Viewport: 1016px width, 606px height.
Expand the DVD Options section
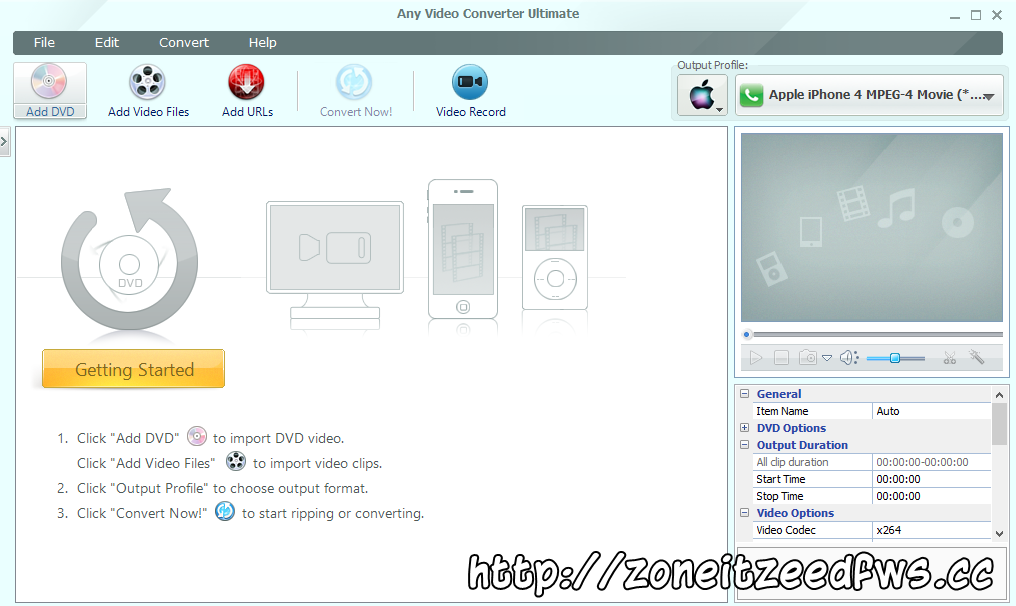[x=745, y=428]
